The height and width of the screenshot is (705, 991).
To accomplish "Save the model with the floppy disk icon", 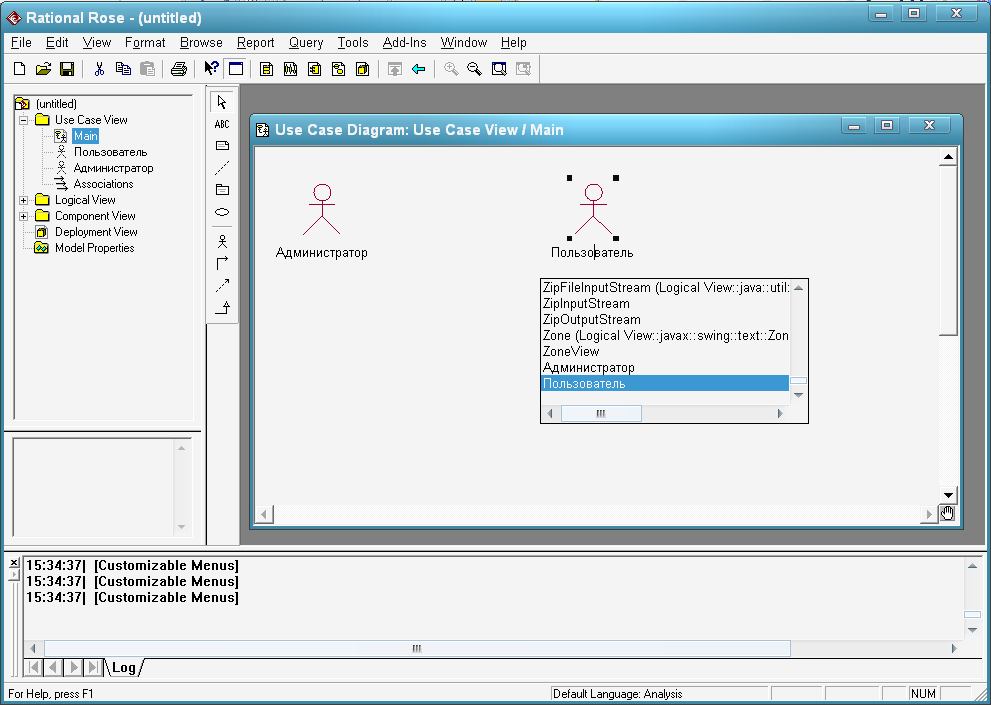I will [x=66, y=69].
